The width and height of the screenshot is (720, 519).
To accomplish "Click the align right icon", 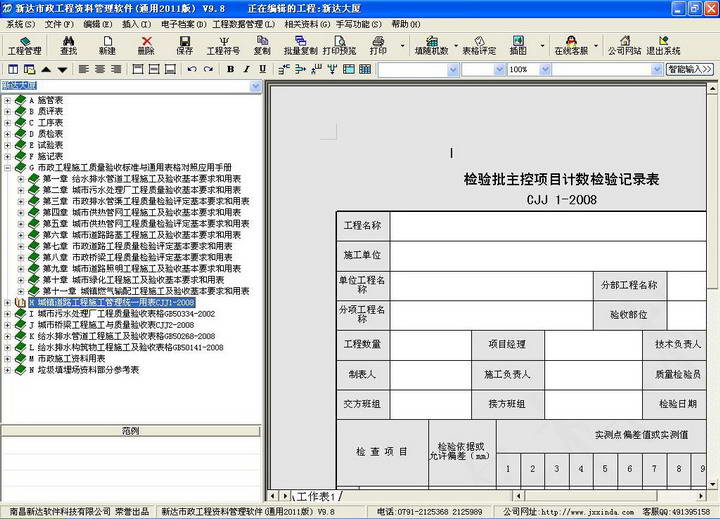I will [x=116, y=69].
